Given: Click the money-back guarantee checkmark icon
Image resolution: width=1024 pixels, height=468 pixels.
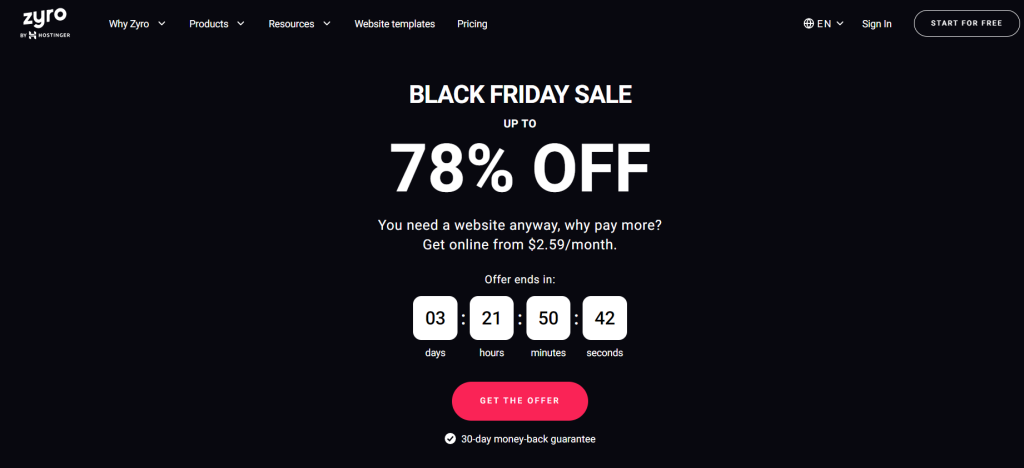Looking at the screenshot, I should tap(450, 439).
